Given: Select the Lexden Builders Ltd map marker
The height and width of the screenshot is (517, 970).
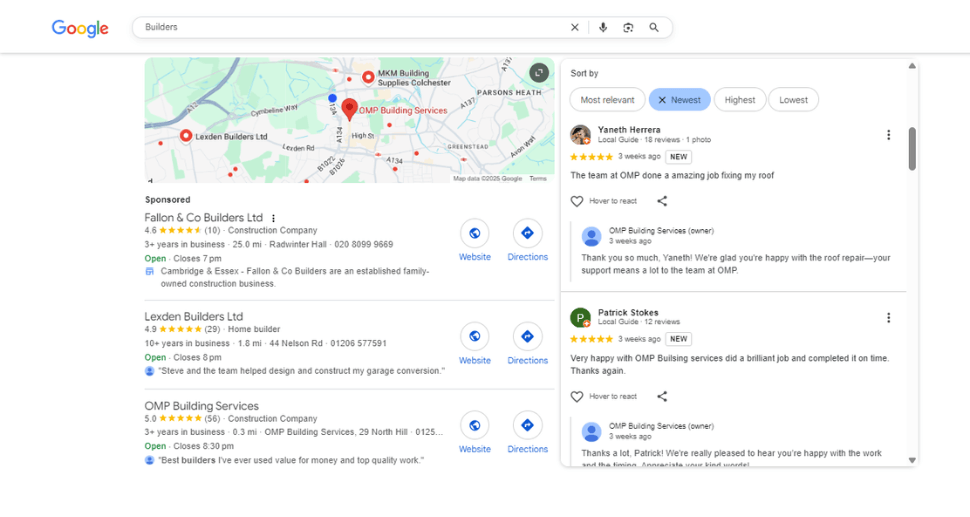Looking at the screenshot, I should pos(186,136).
